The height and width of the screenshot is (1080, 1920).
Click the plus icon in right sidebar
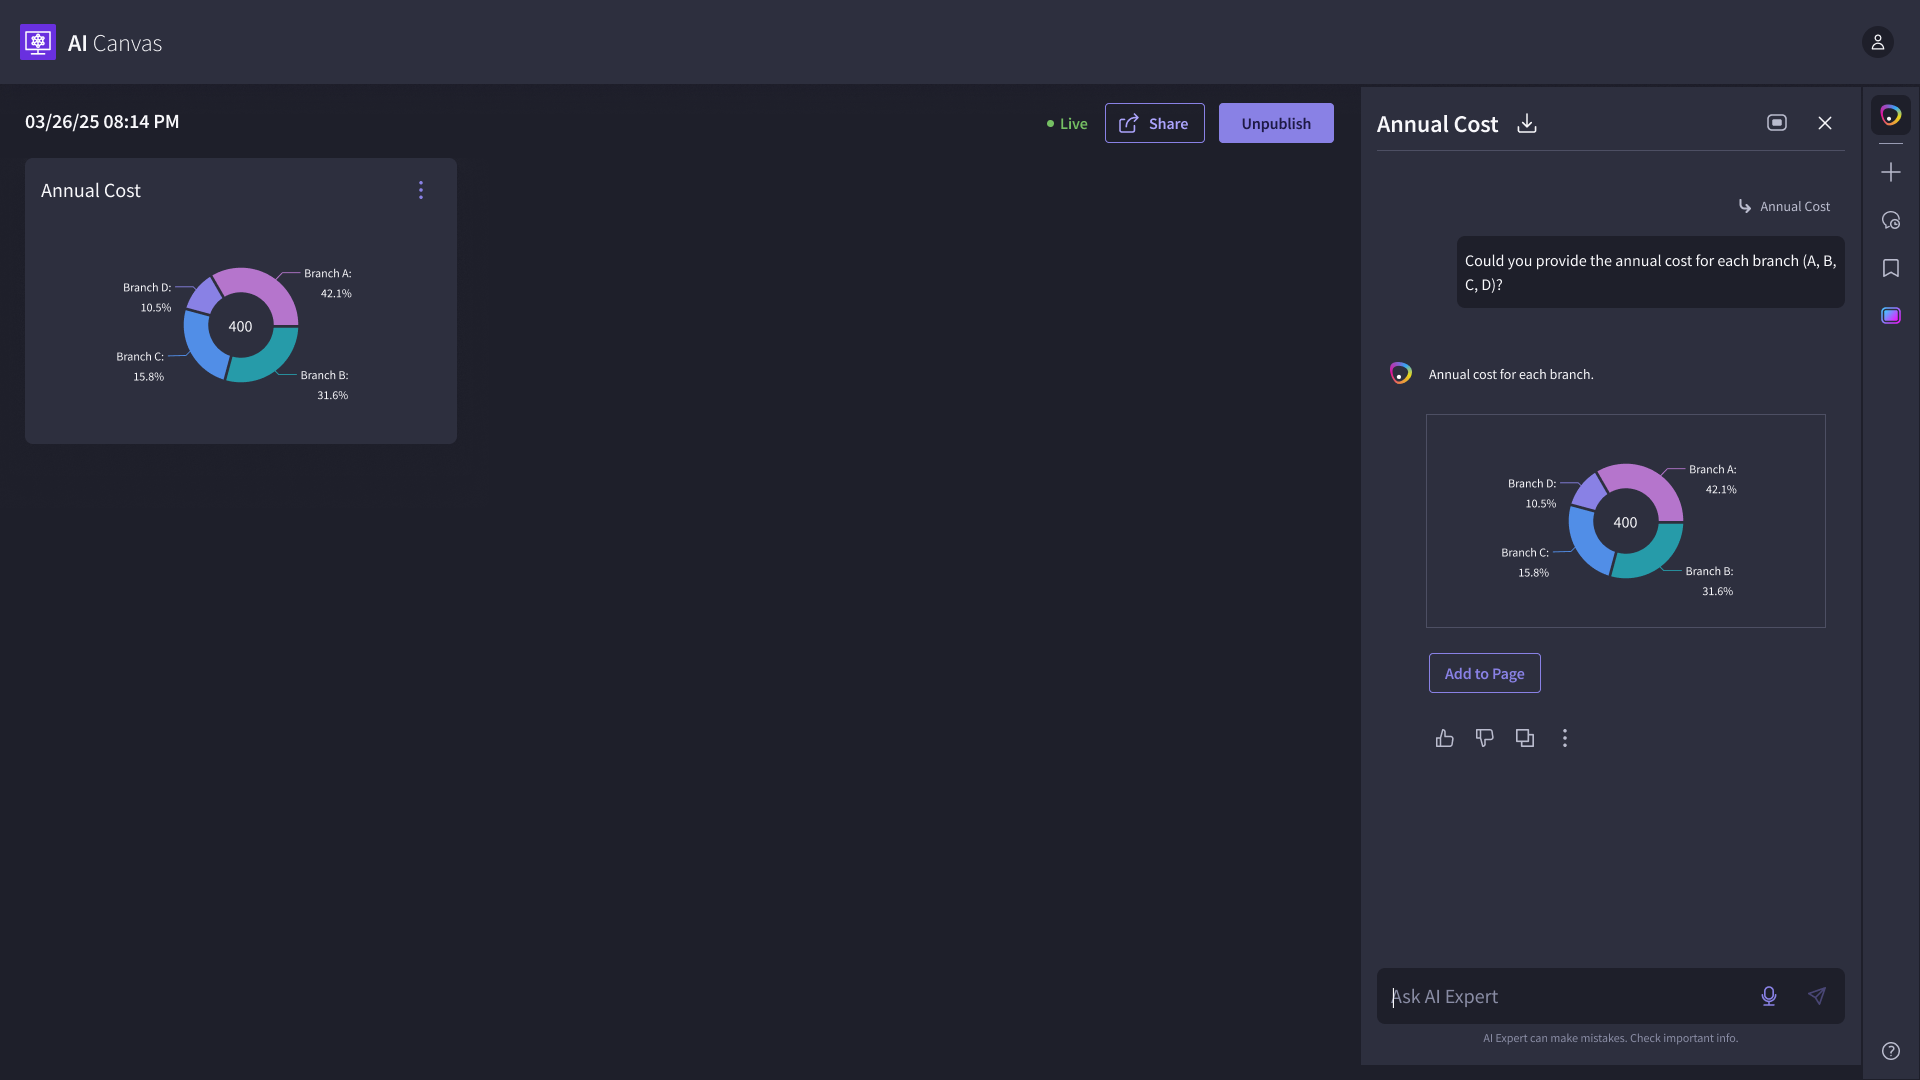pos(1890,172)
